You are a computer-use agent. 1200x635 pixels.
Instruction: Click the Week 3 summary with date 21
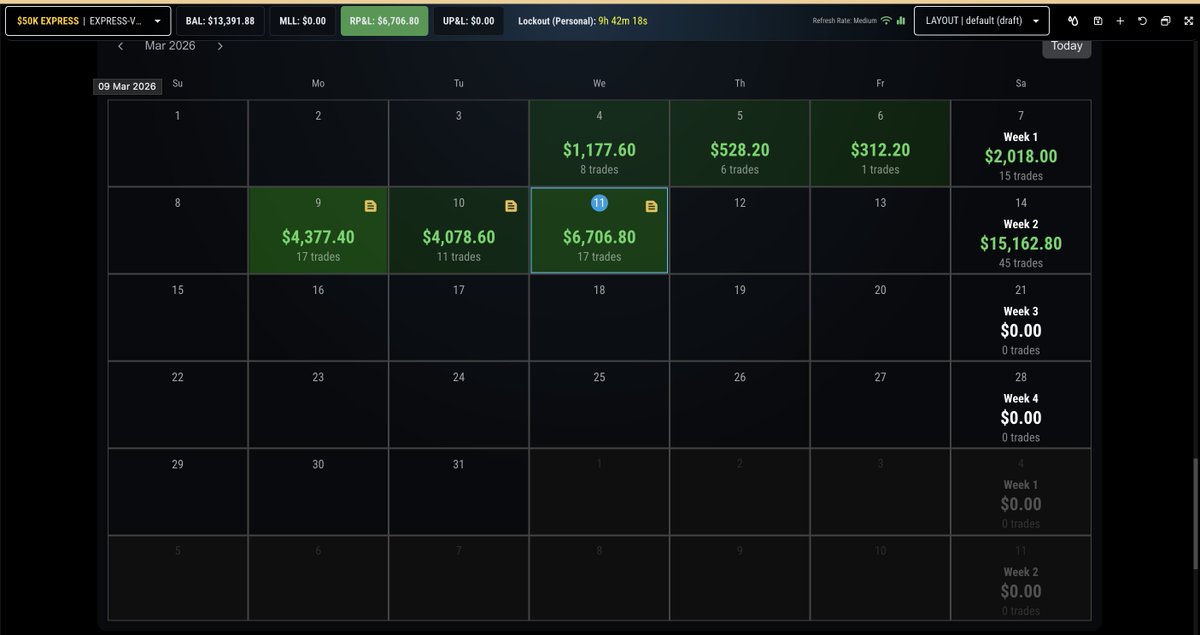[1021, 317]
